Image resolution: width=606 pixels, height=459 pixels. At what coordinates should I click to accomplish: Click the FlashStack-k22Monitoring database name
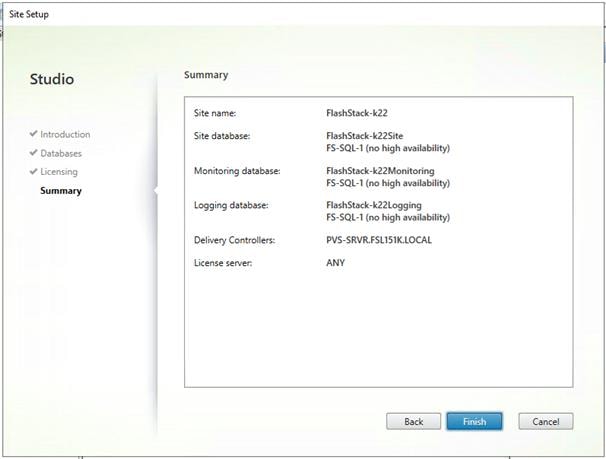click(380, 171)
